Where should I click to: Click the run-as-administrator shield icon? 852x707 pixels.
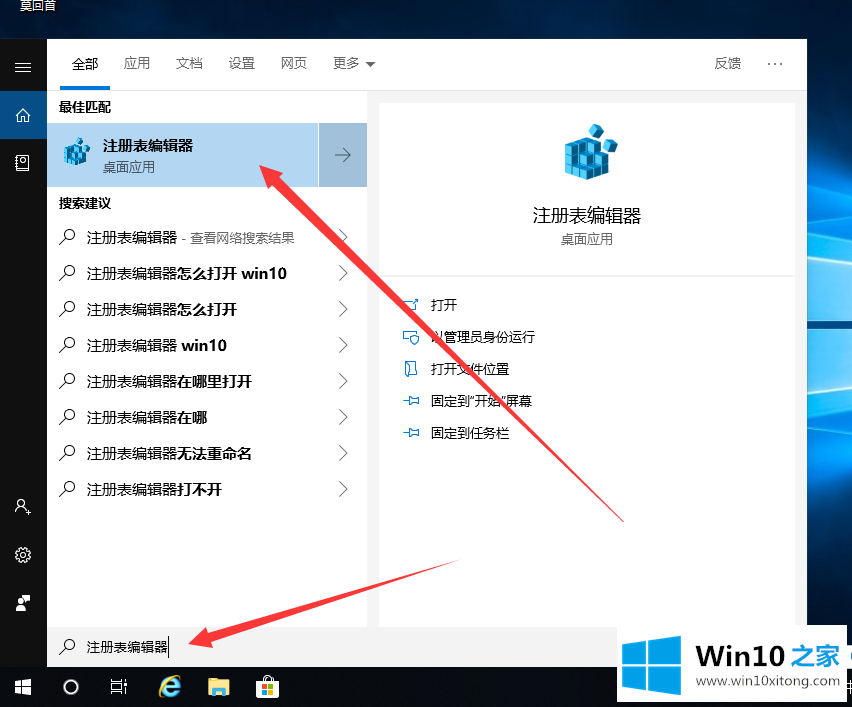pyautogui.click(x=411, y=337)
